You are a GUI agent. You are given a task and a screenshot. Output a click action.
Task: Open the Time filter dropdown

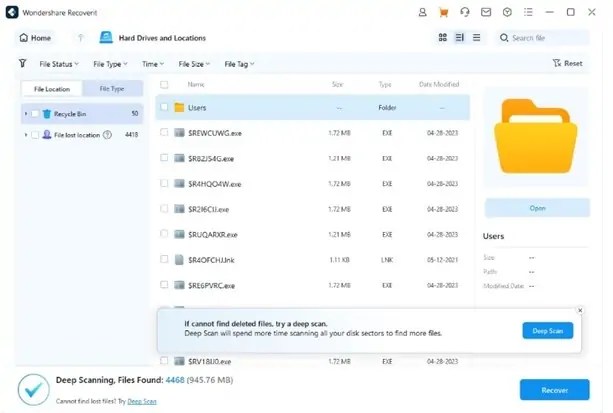pos(153,64)
